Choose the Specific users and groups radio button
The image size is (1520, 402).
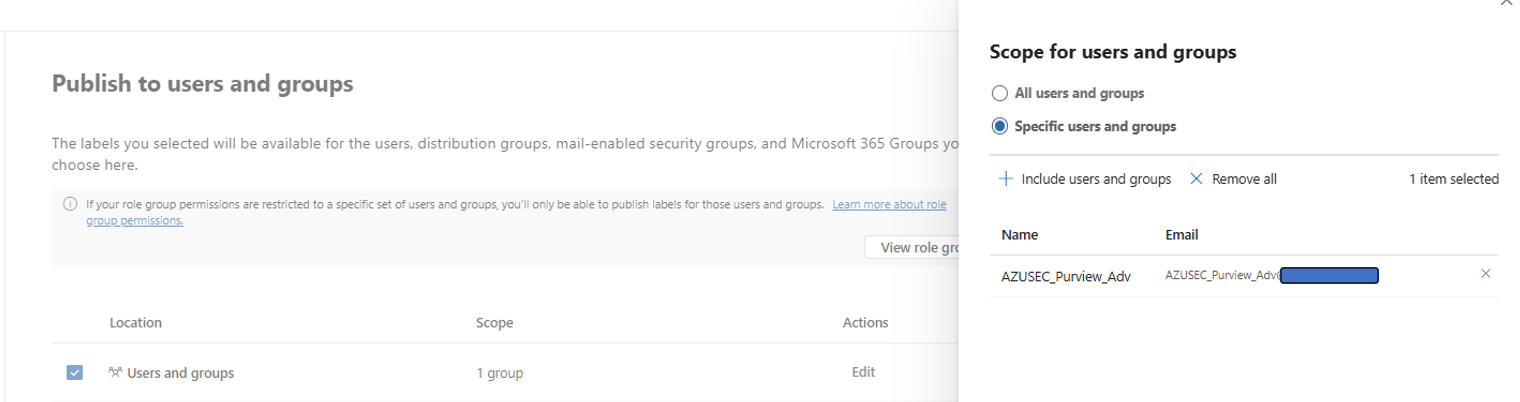click(999, 127)
